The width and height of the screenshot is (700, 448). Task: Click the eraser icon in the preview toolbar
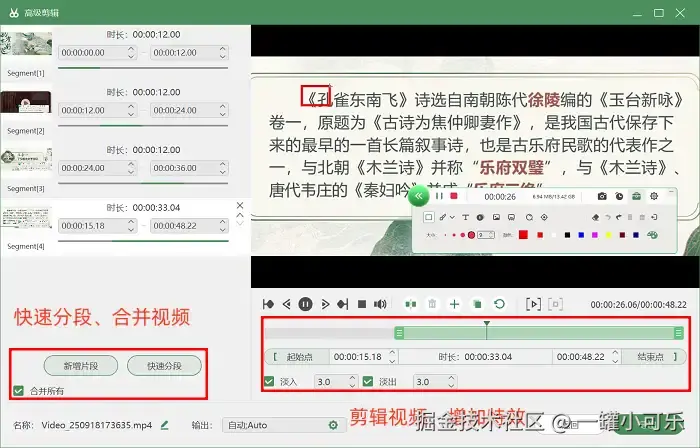595,217
